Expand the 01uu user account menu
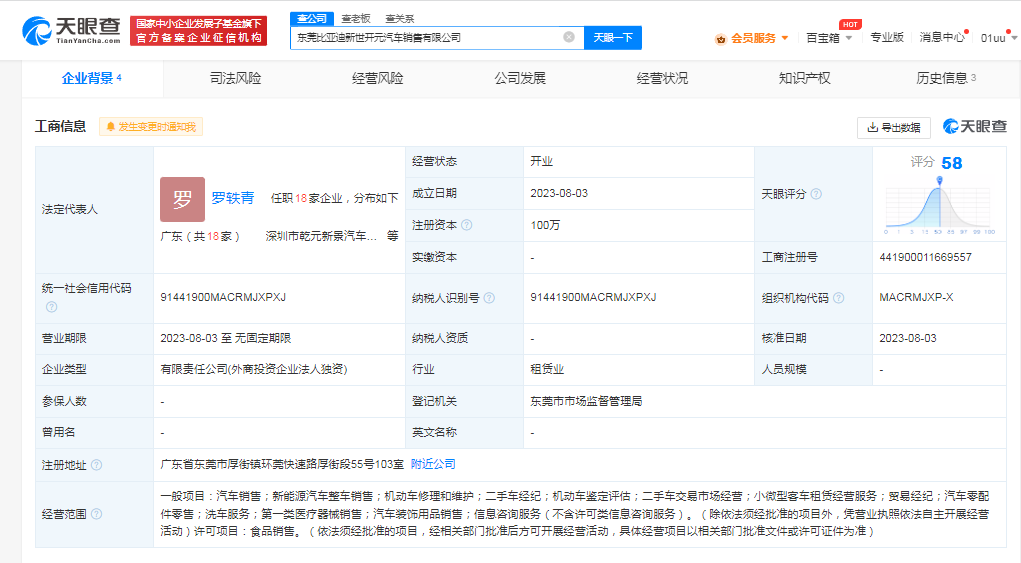 (x=997, y=38)
